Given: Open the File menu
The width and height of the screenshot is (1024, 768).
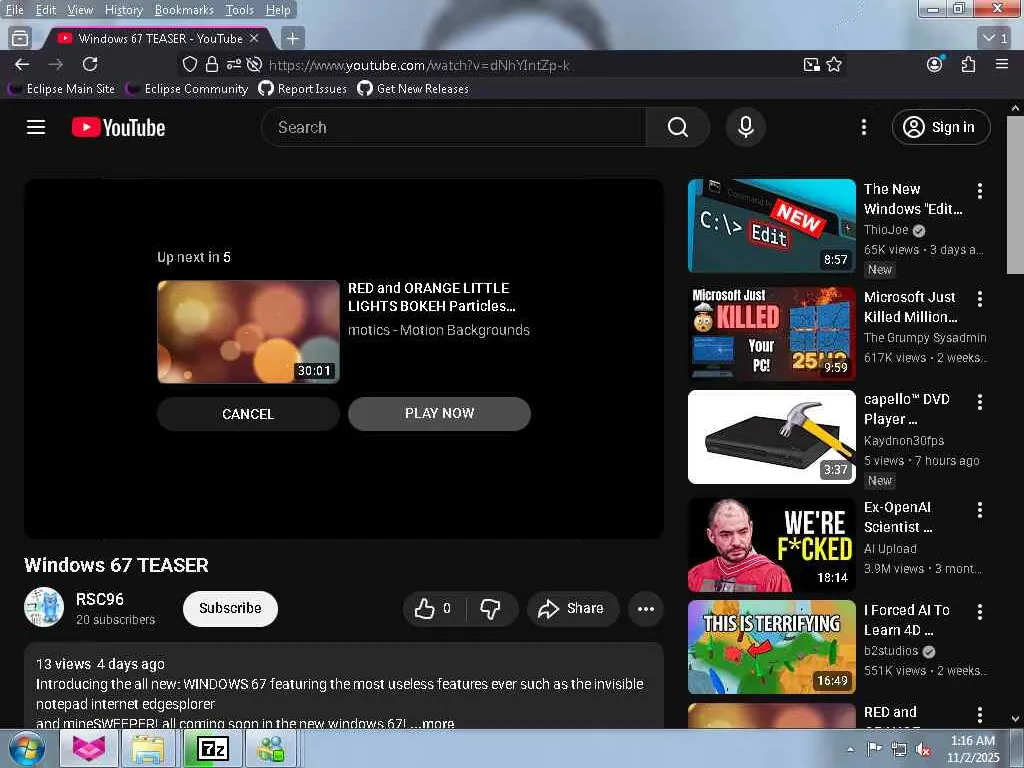Looking at the screenshot, I should (14, 10).
